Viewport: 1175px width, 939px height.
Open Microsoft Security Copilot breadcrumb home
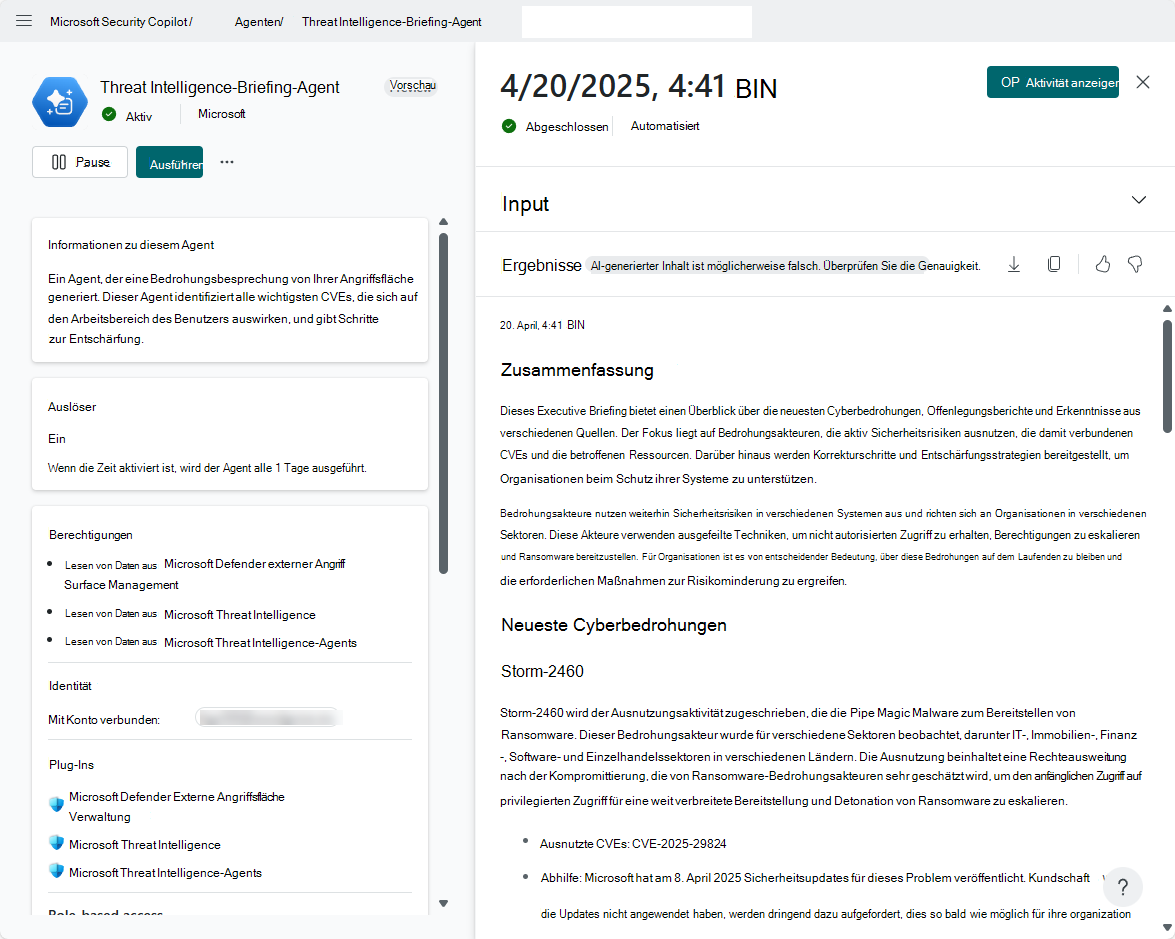[x=120, y=20]
